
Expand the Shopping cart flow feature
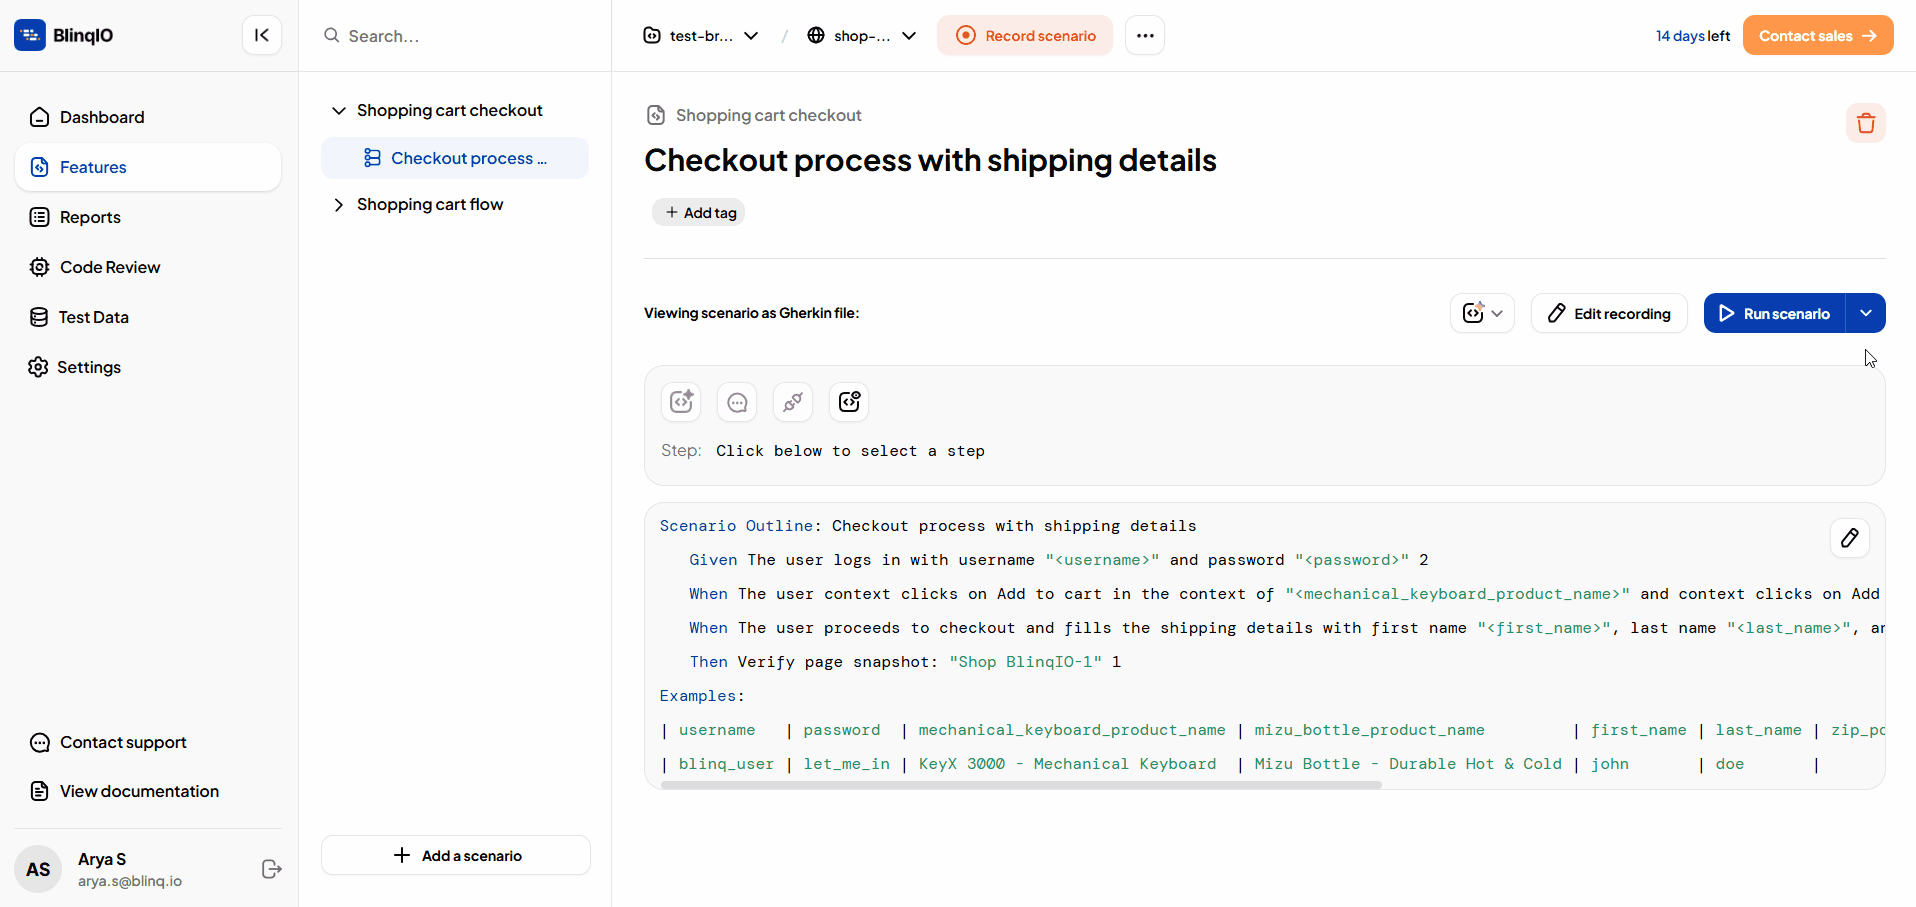(x=338, y=205)
